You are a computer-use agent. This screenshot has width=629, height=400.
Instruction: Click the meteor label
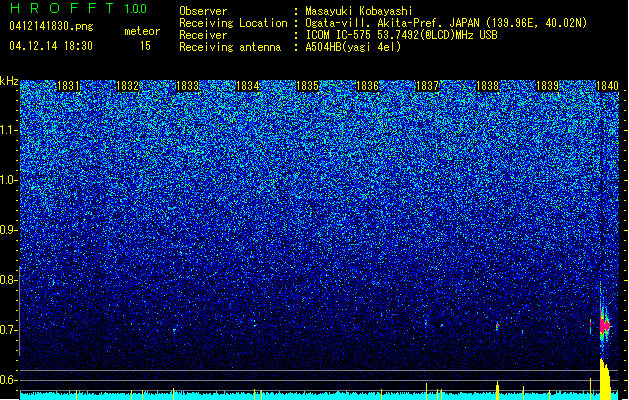click(x=142, y=31)
